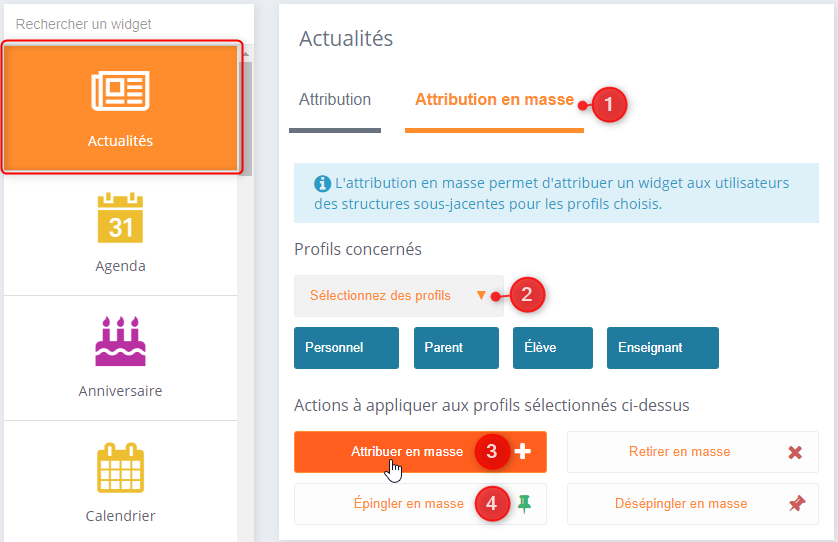The width and height of the screenshot is (838, 542).
Task: Expand profiles list with the orange arrow
Action: 481,295
